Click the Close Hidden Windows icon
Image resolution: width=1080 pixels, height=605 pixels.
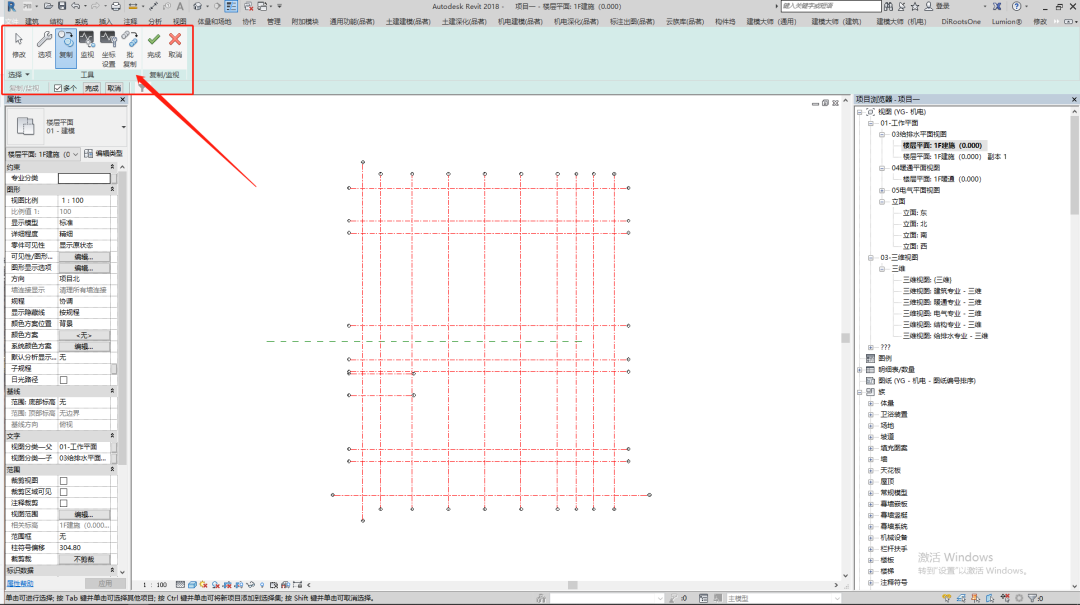(x=248, y=6)
